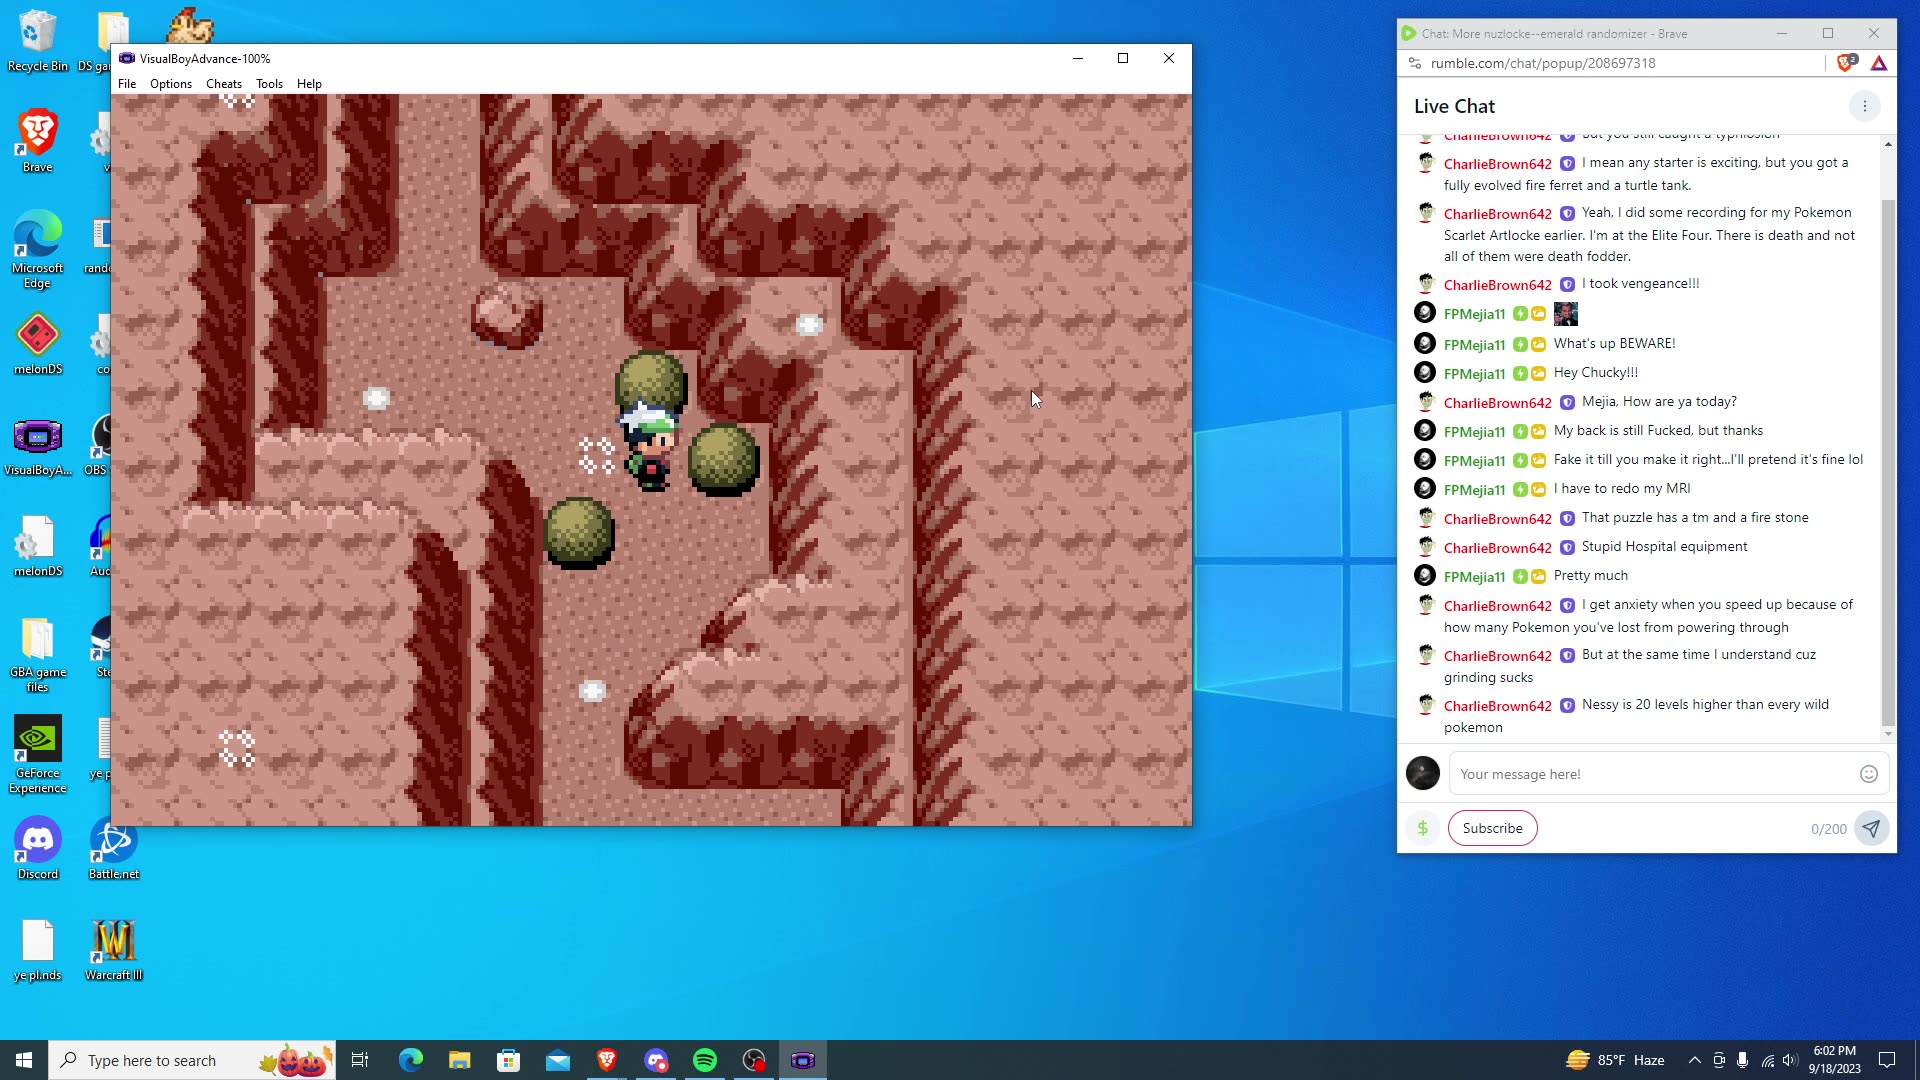Open the Discord desktop shortcut
The width and height of the screenshot is (1920, 1080).
pyautogui.click(x=38, y=849)
